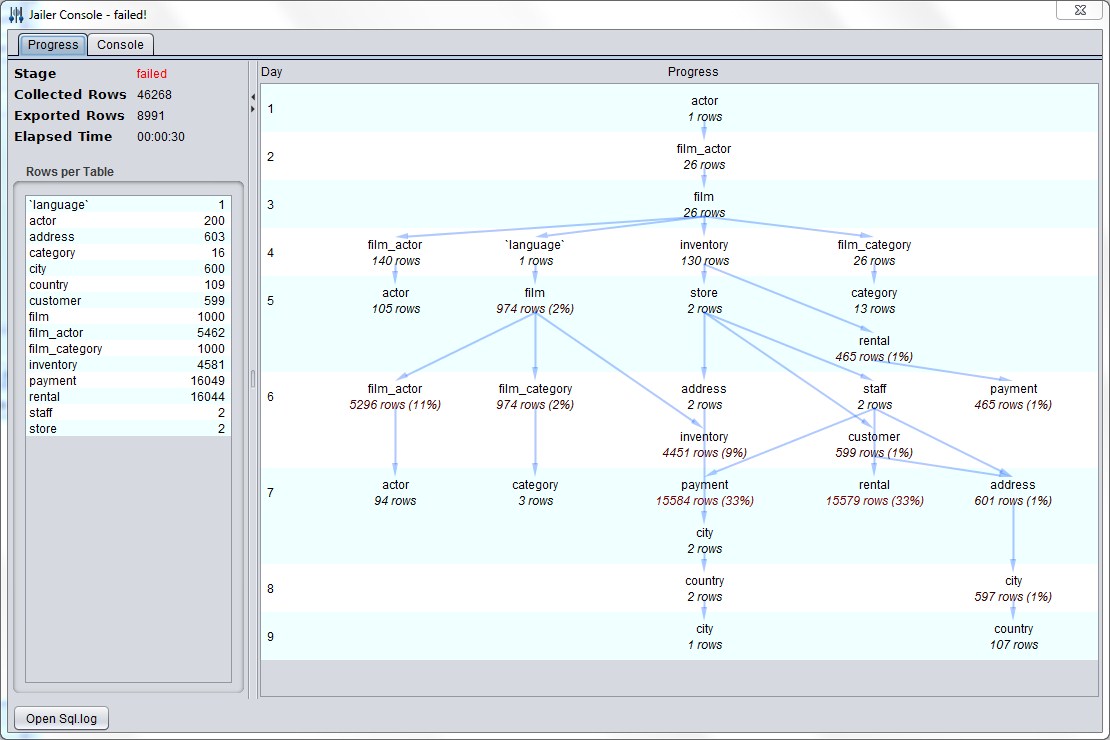The width and height of the screenshot is (1110, 740).
Task: Click the `language` node in progress graph
Action: click(535, 253)
